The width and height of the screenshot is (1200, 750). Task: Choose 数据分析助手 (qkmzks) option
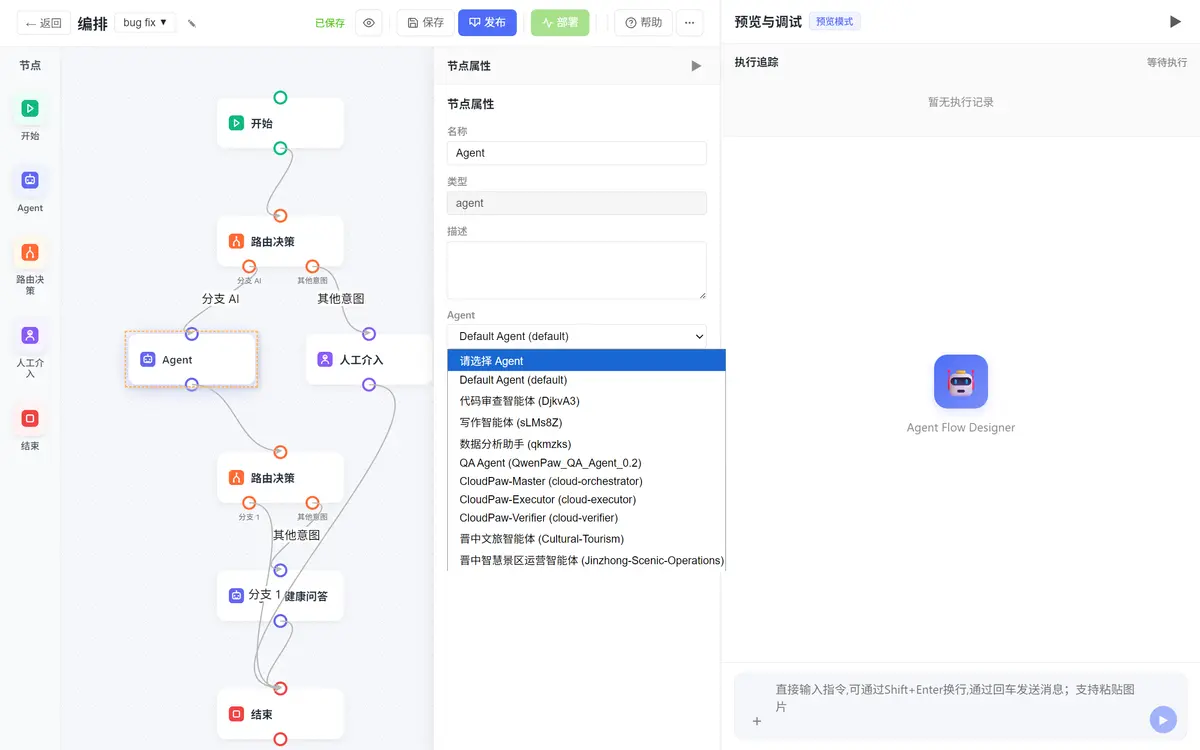coord(586,444)
